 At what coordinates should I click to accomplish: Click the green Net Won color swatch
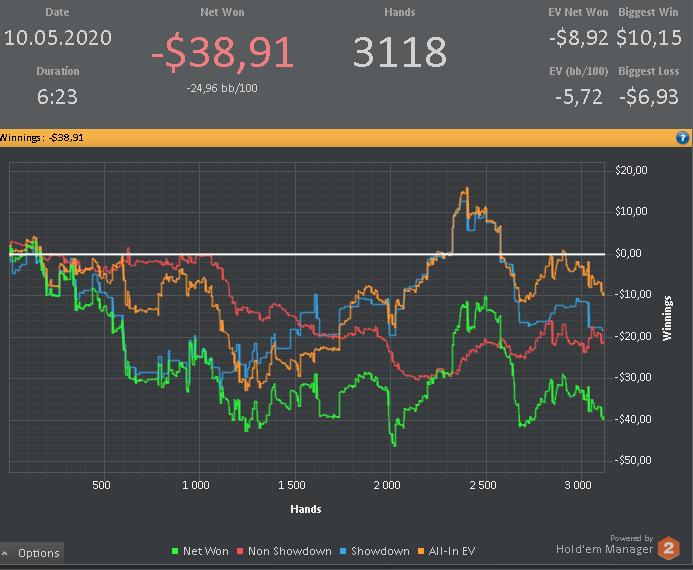coord(175,551)
